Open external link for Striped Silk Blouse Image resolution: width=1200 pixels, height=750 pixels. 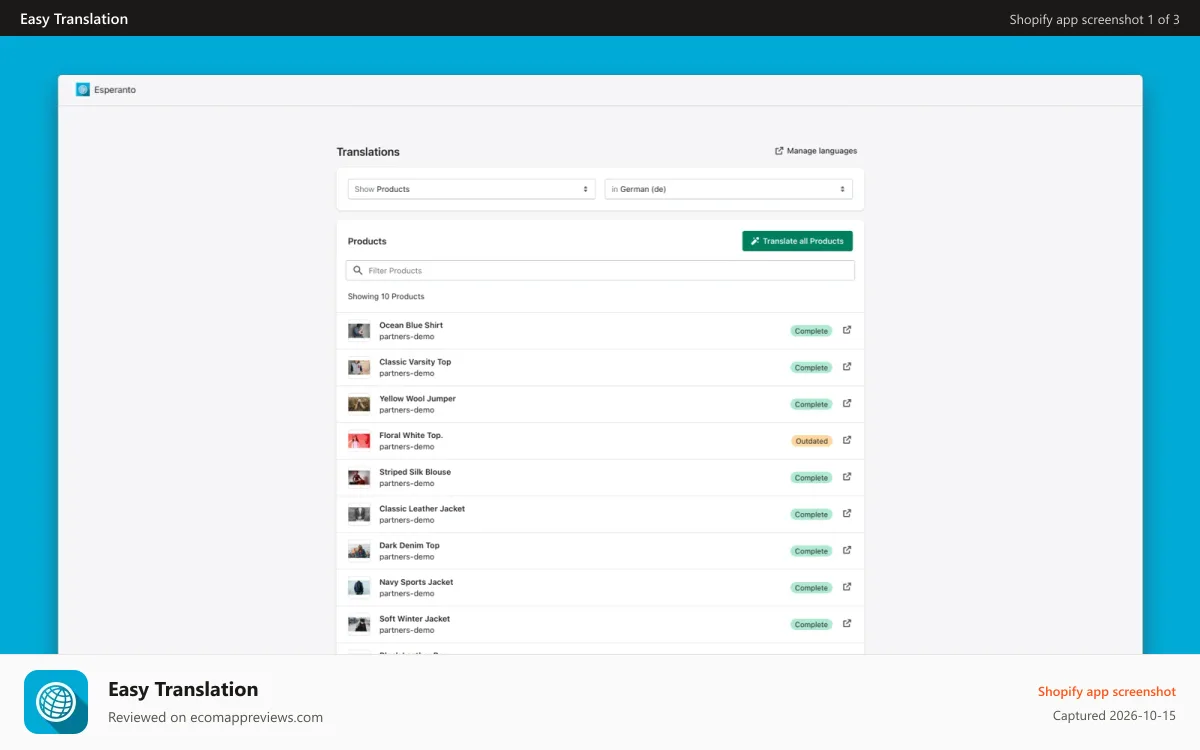point(847,477)
